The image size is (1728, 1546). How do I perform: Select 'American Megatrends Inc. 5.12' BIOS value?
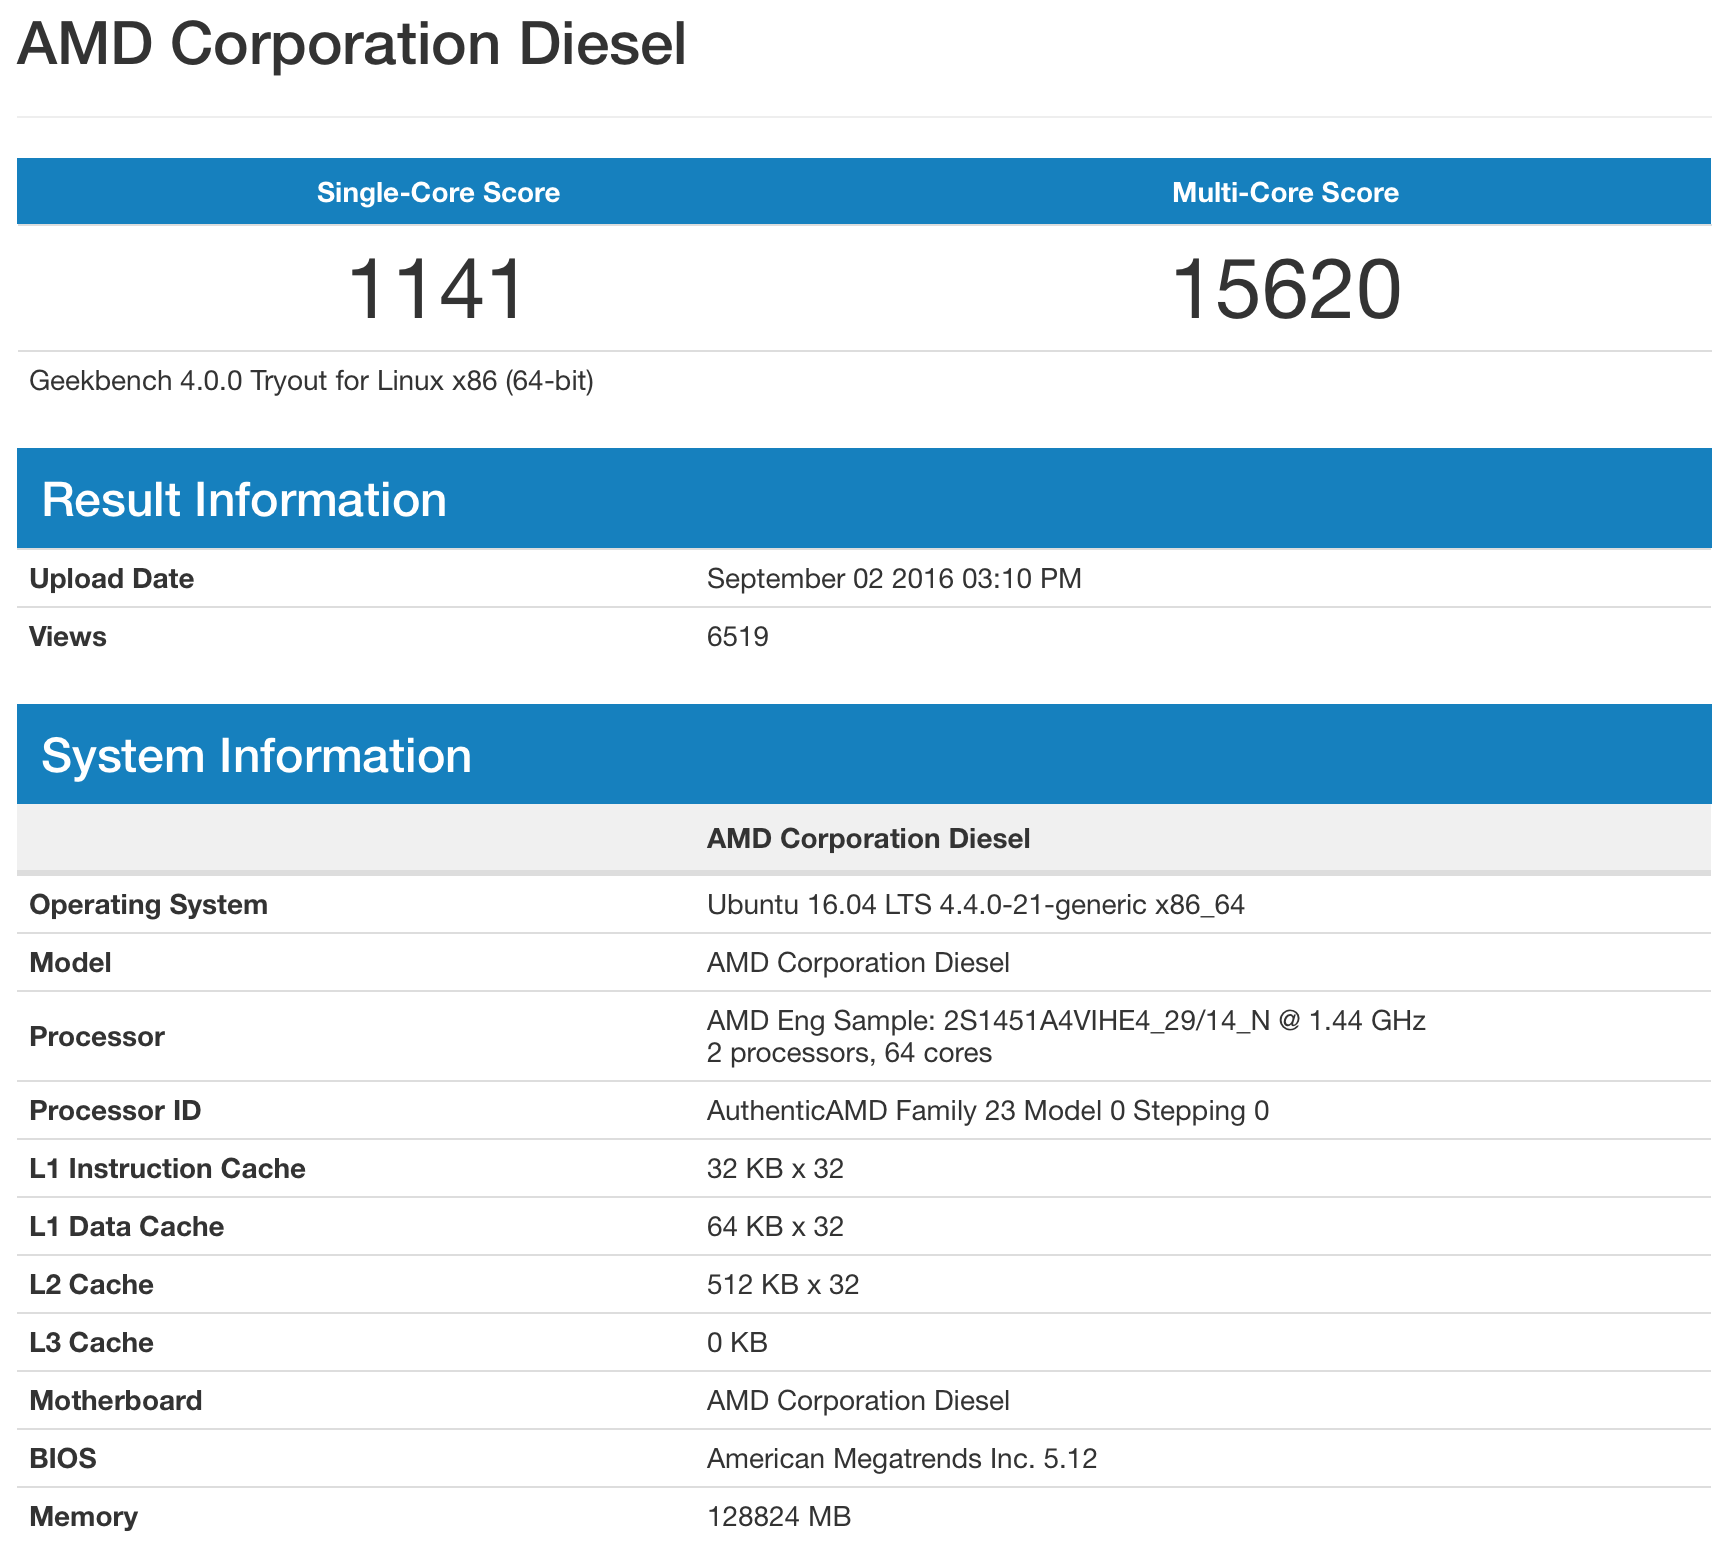tap(902, 1459)
